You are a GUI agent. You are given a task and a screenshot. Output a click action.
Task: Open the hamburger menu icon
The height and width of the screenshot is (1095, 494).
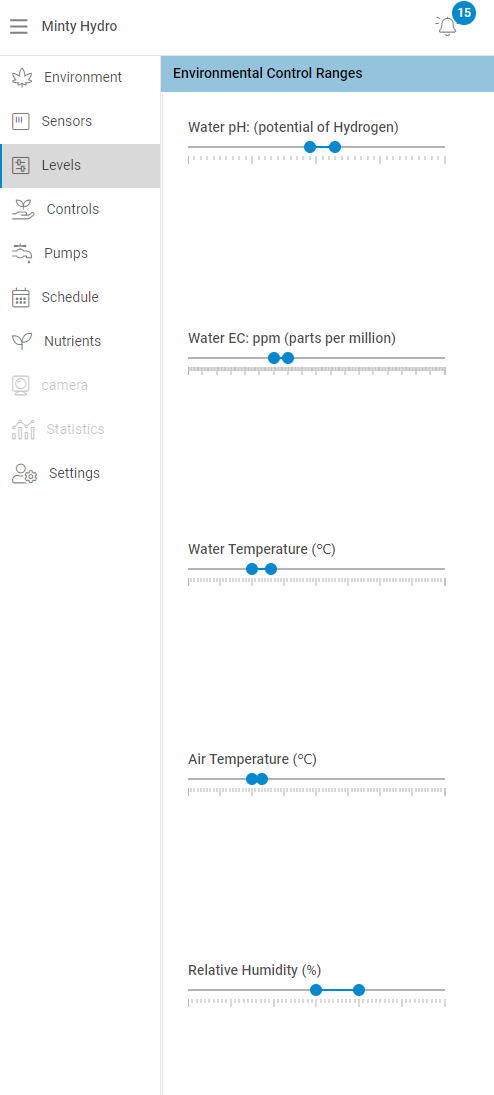coord(19,27)
